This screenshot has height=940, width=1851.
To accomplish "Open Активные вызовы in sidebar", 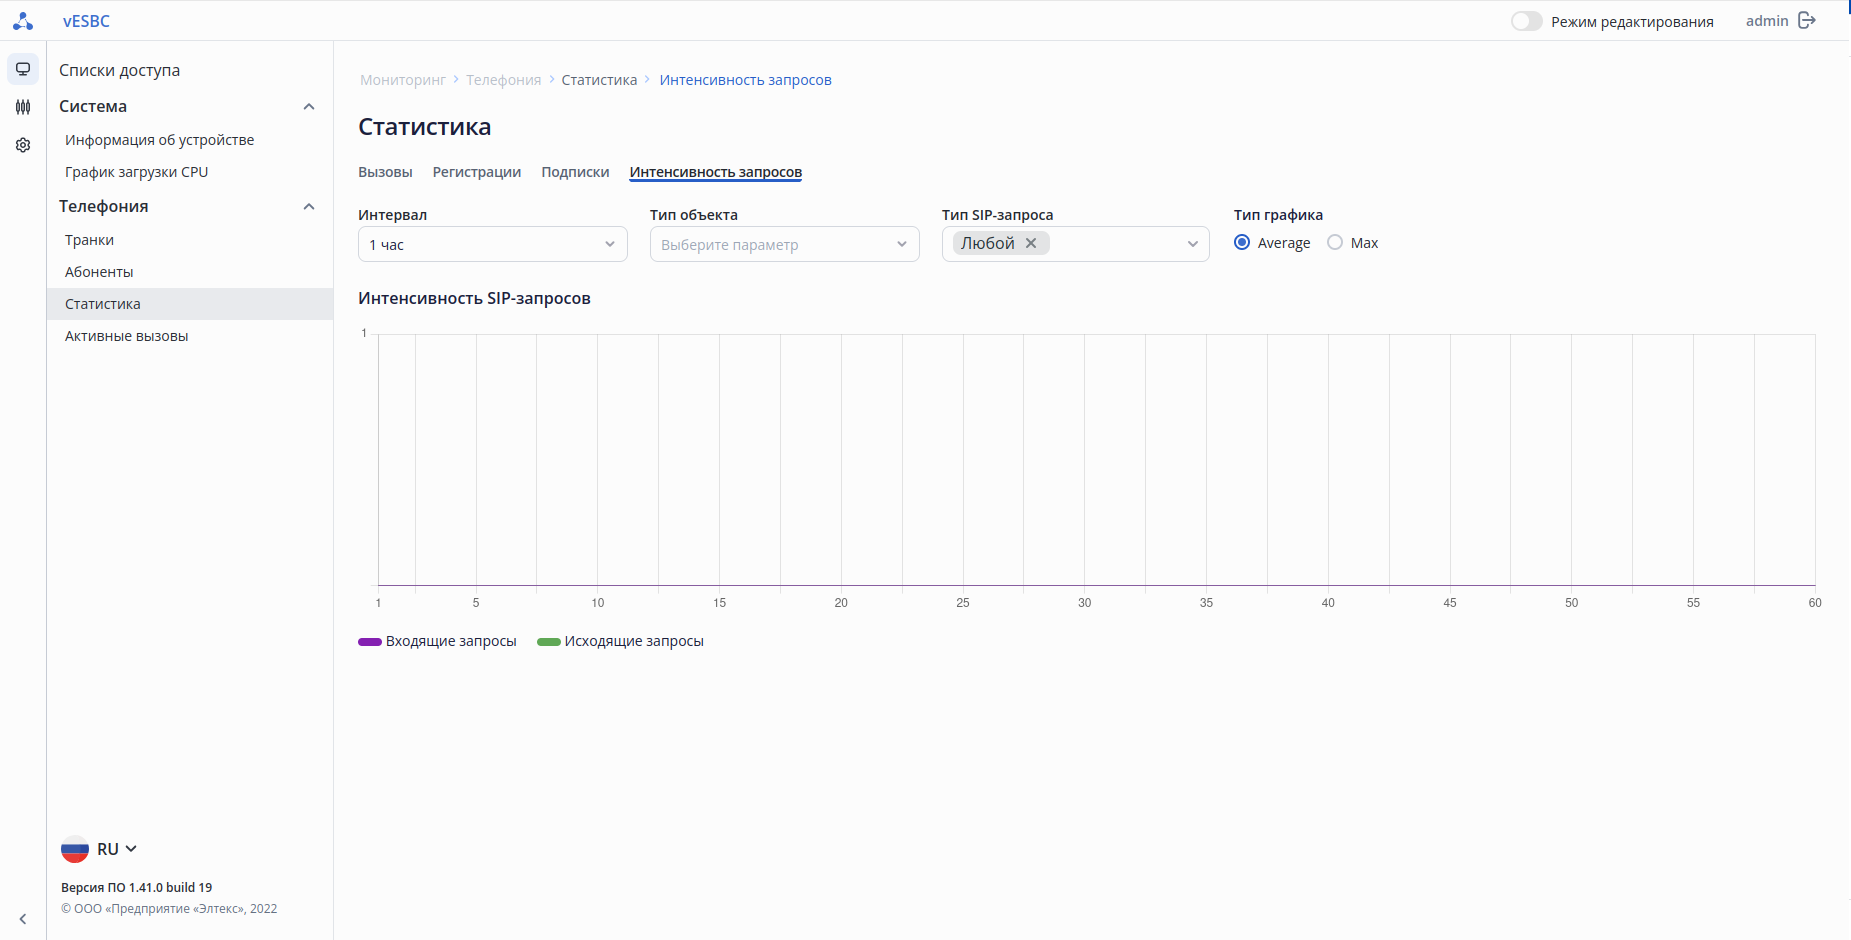I will pyautogui.click(x=127, y=336).
